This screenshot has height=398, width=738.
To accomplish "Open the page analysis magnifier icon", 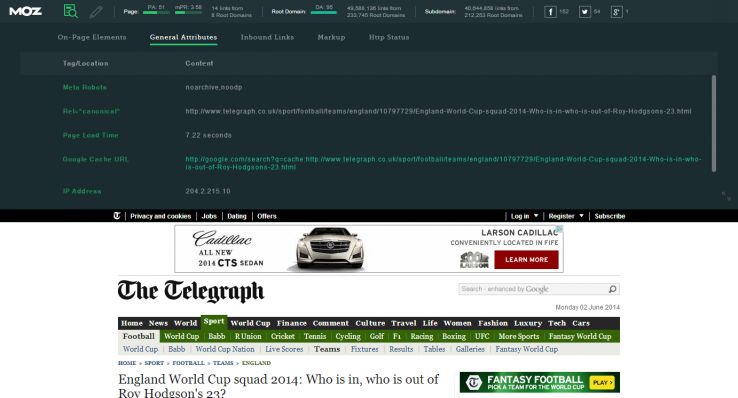I will pyautogui.click(x=71, y=11).
